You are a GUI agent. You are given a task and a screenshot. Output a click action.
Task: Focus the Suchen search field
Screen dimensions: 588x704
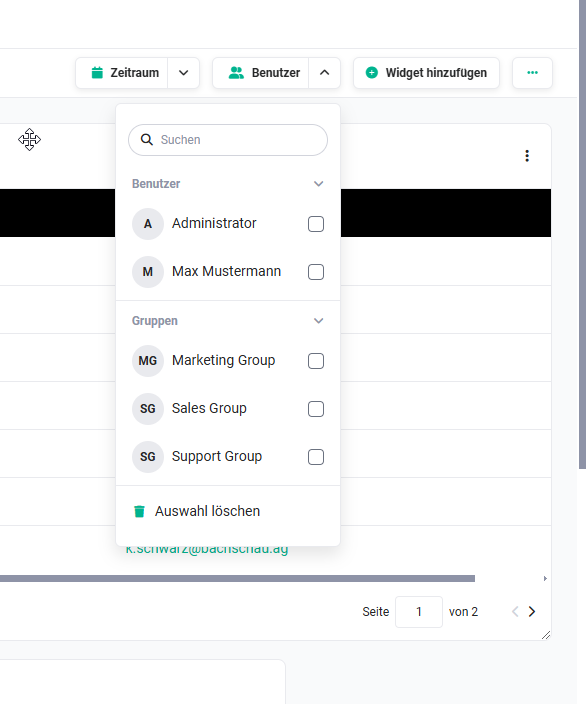[228, 140]
